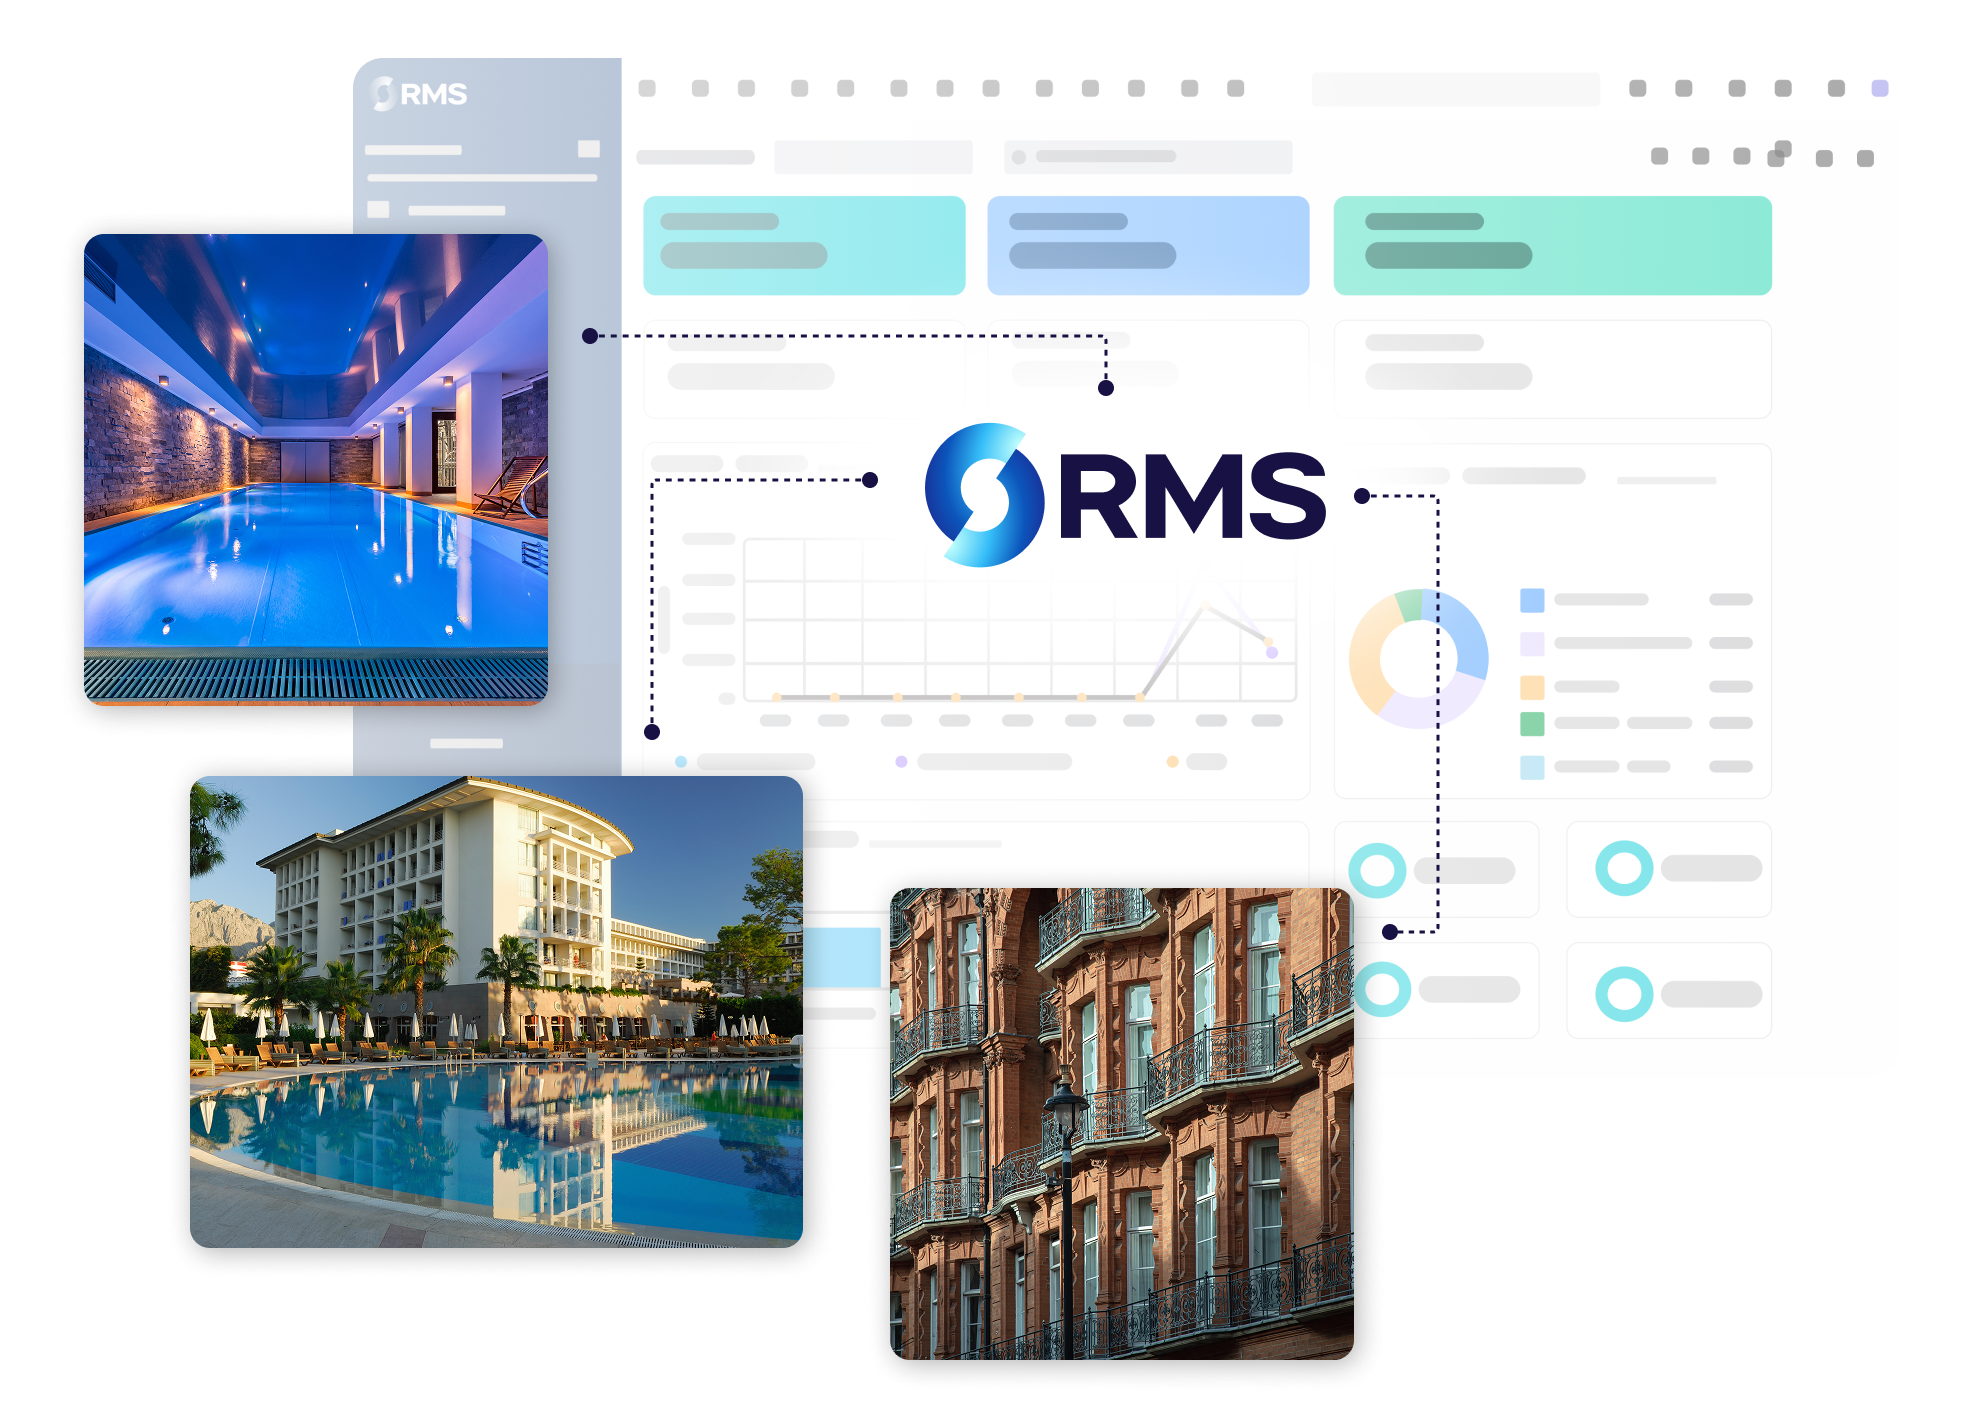Viewport: 1982px width, 1418px height.
Task: Click the small RMS logo in the sidebar
Action: (419, 94)
